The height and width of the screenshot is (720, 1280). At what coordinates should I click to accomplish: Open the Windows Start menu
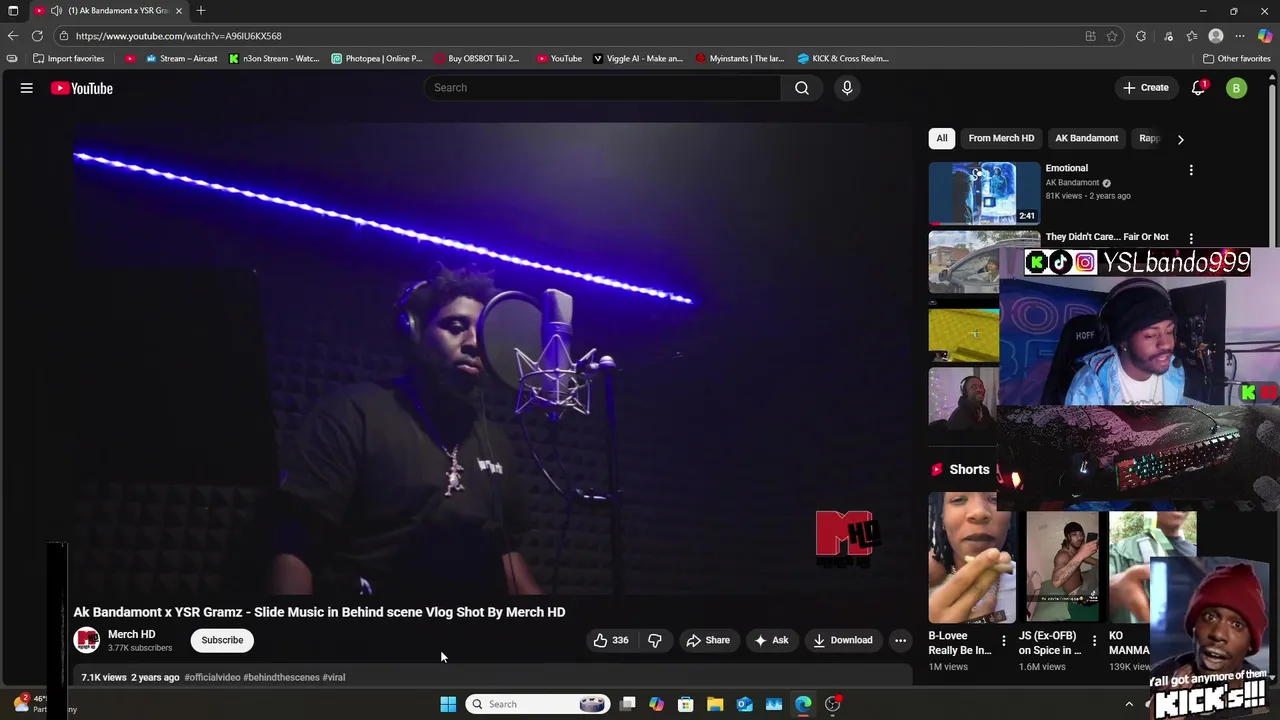click(x=448, y=704)
